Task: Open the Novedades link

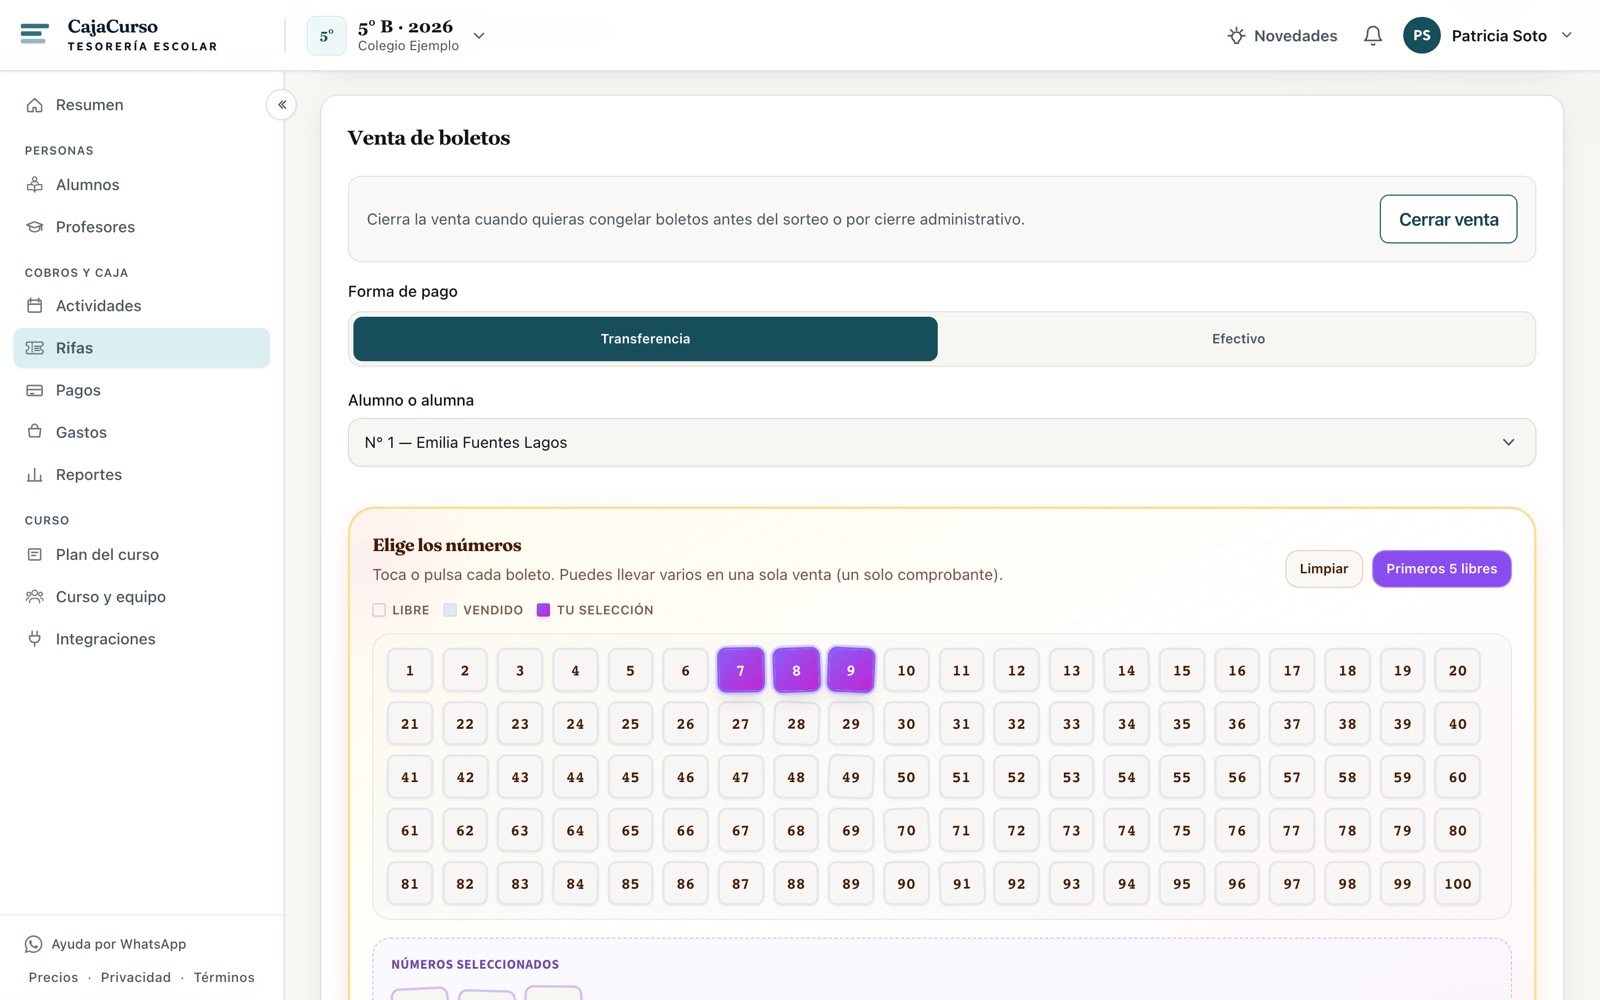Action: [1282, 36]
